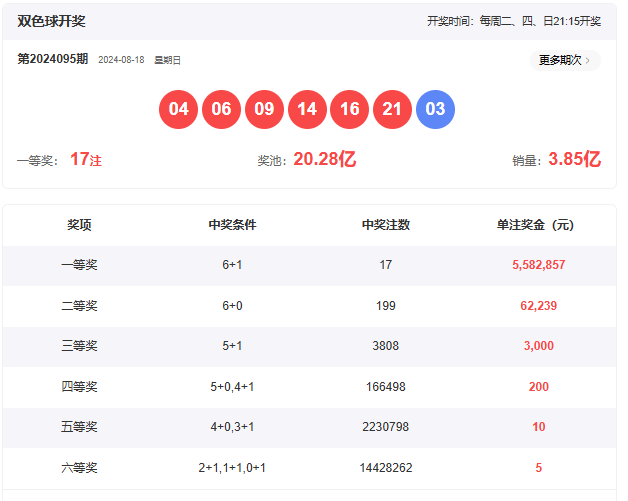Click the red ball numbered 04
Image resolution: width=628 pixels, height=501 pixels.
pyautogui.click(x=179, y=109)
